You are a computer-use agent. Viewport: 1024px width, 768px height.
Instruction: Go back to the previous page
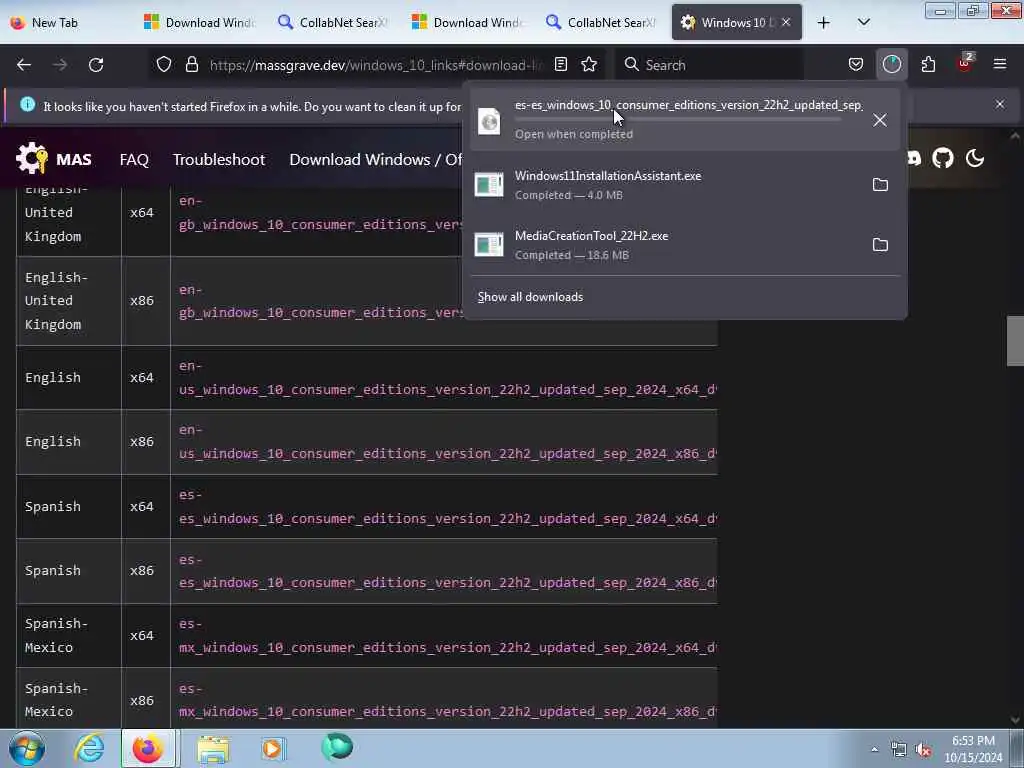24,65
